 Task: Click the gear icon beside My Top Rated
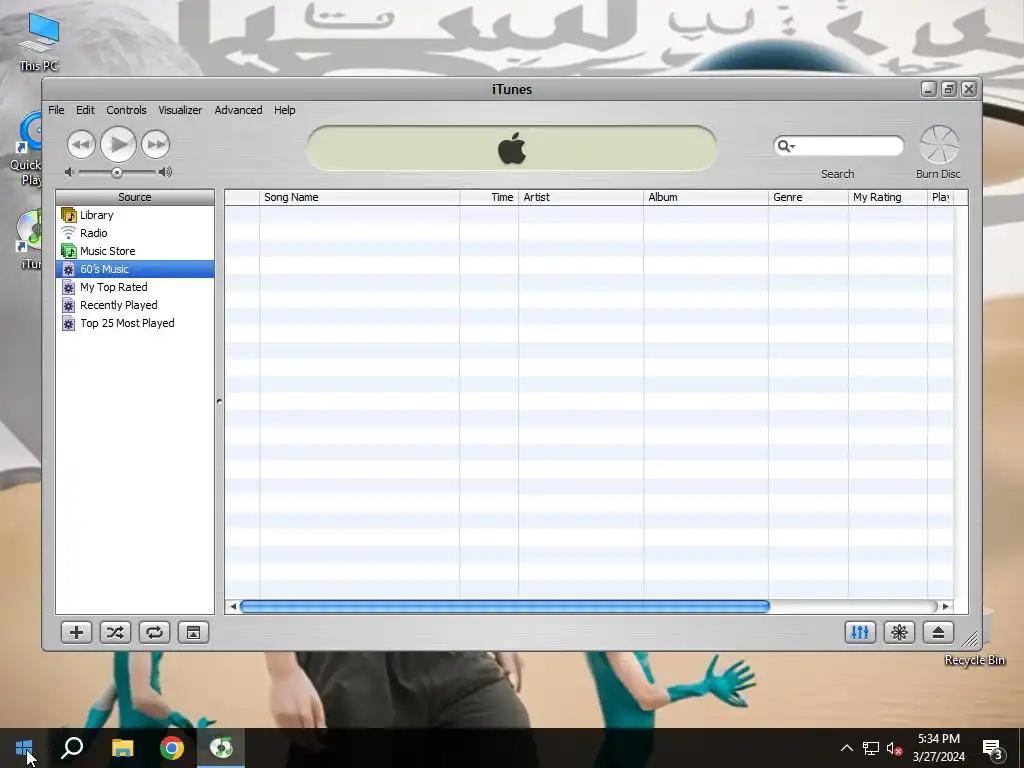[x=69, y=287]
